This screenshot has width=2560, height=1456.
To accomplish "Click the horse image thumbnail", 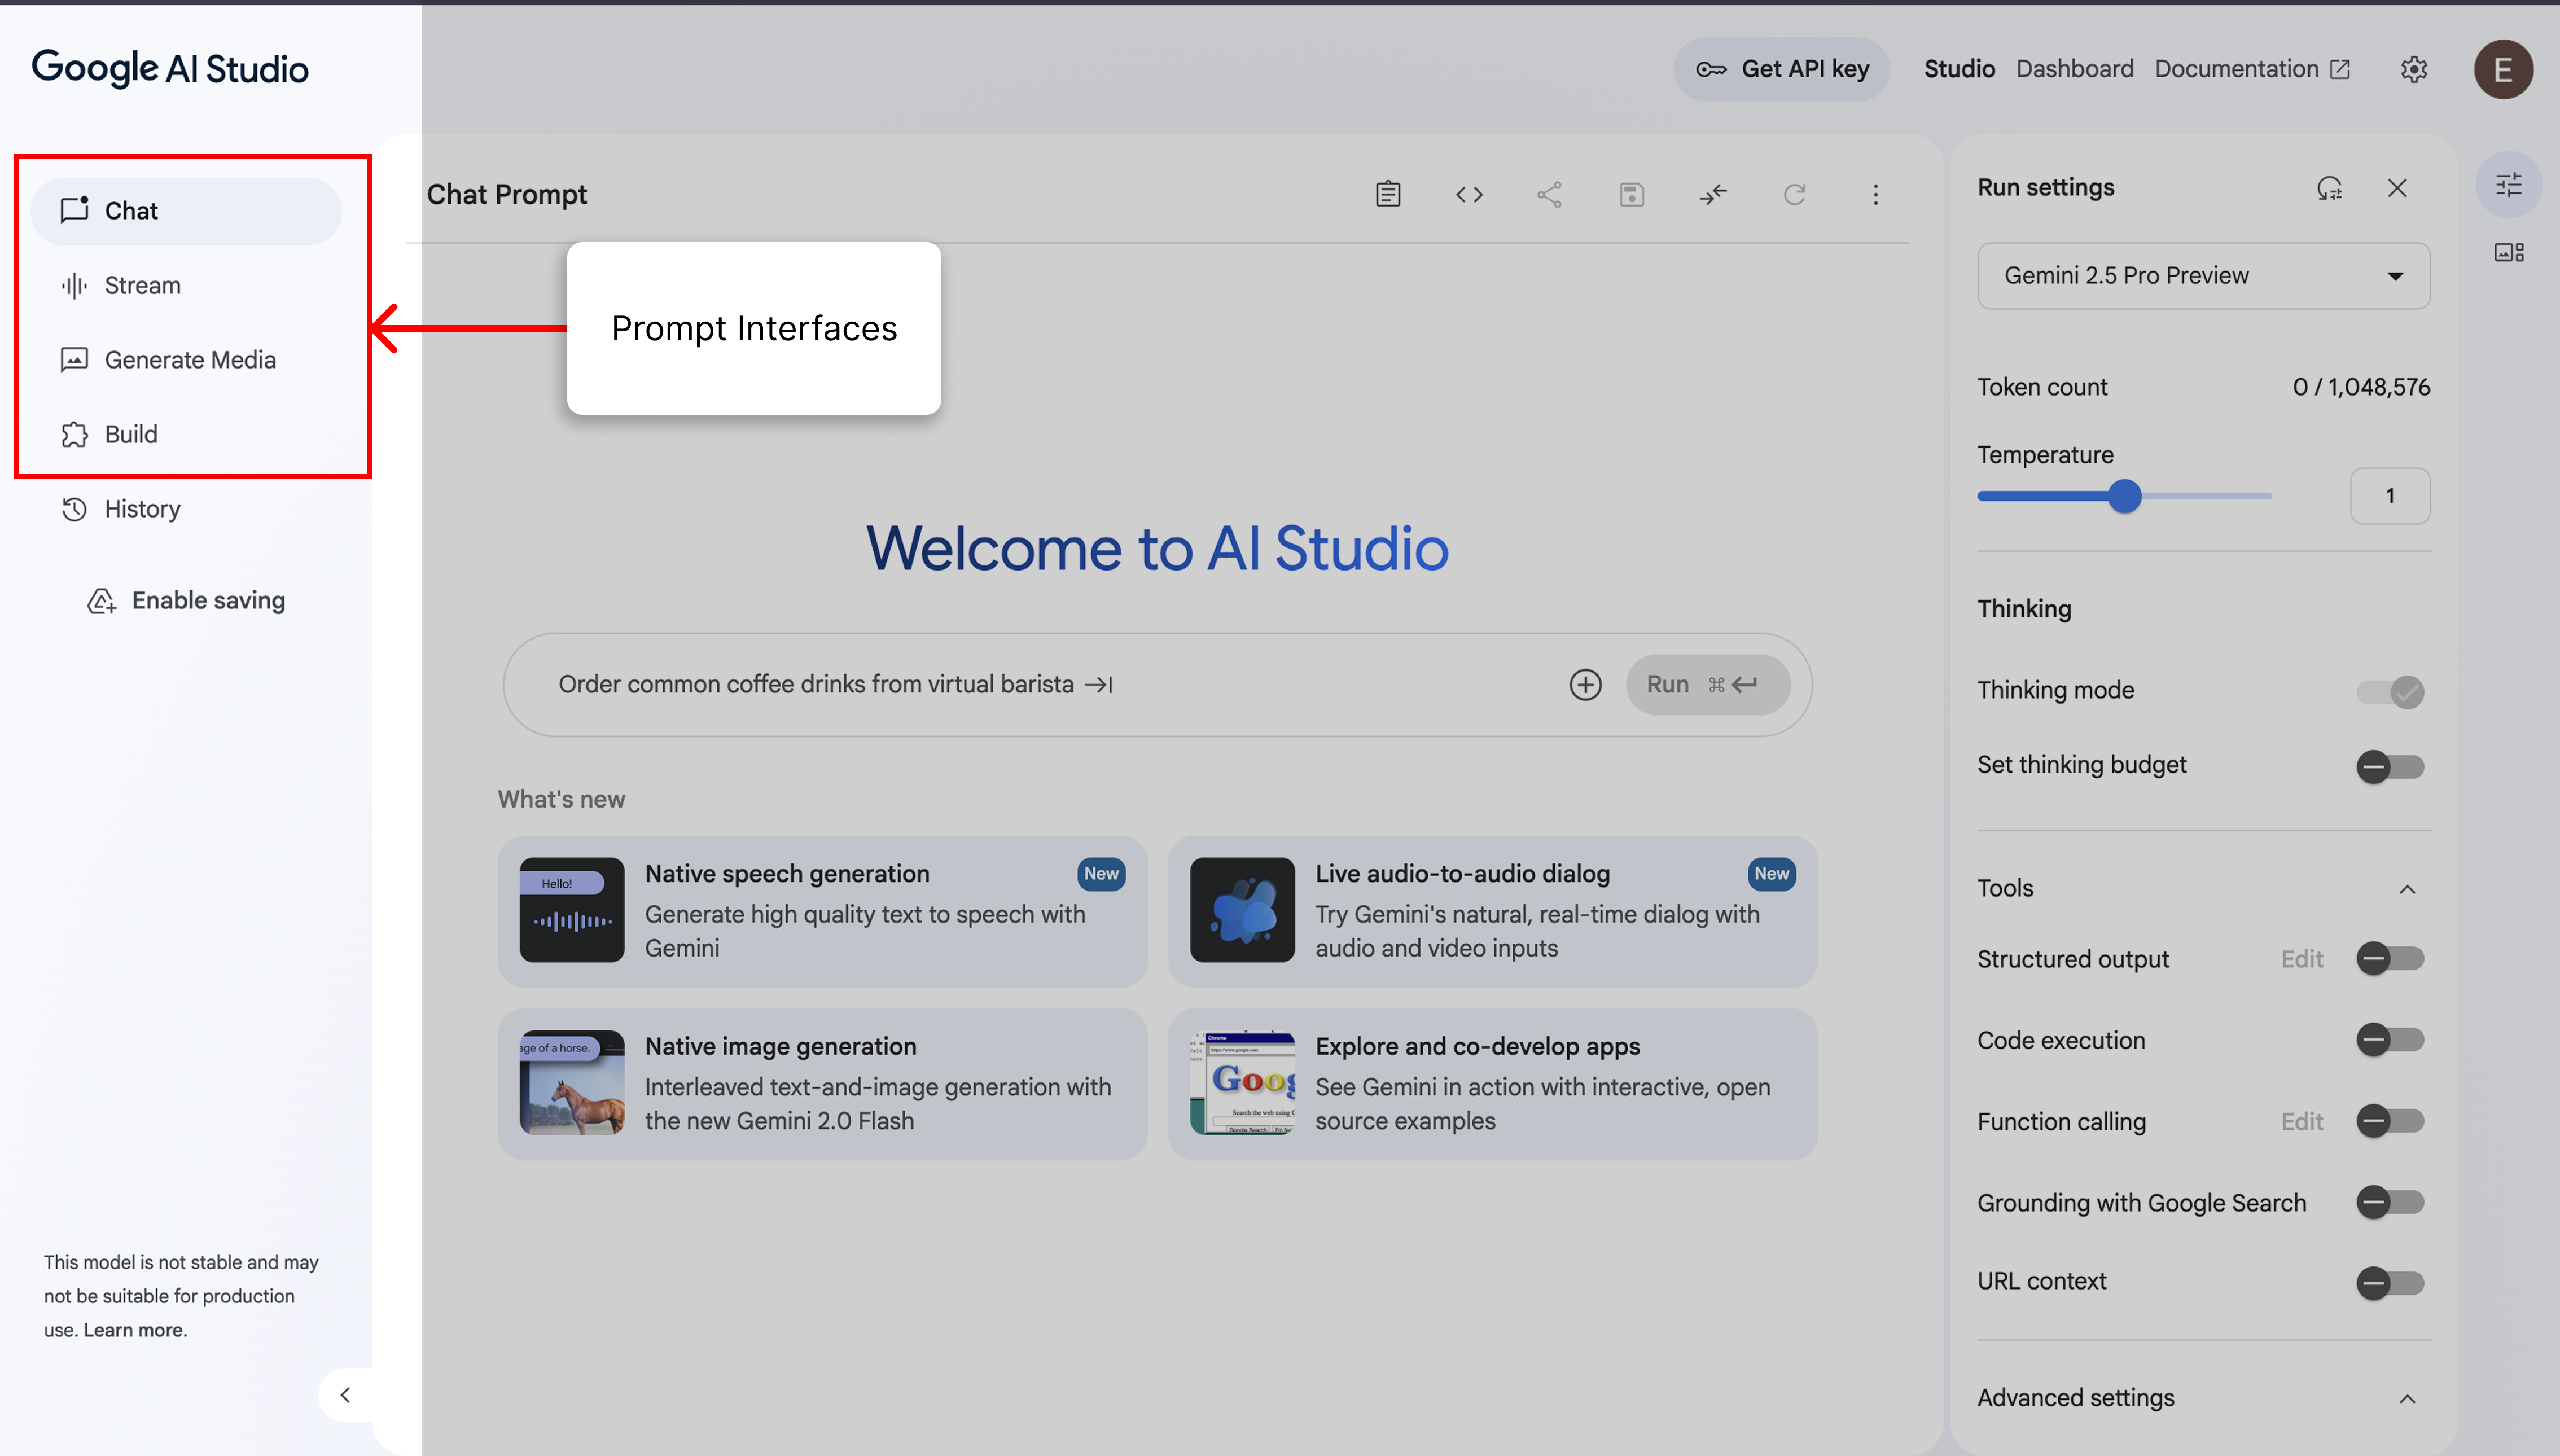I will click(572, 1083).
